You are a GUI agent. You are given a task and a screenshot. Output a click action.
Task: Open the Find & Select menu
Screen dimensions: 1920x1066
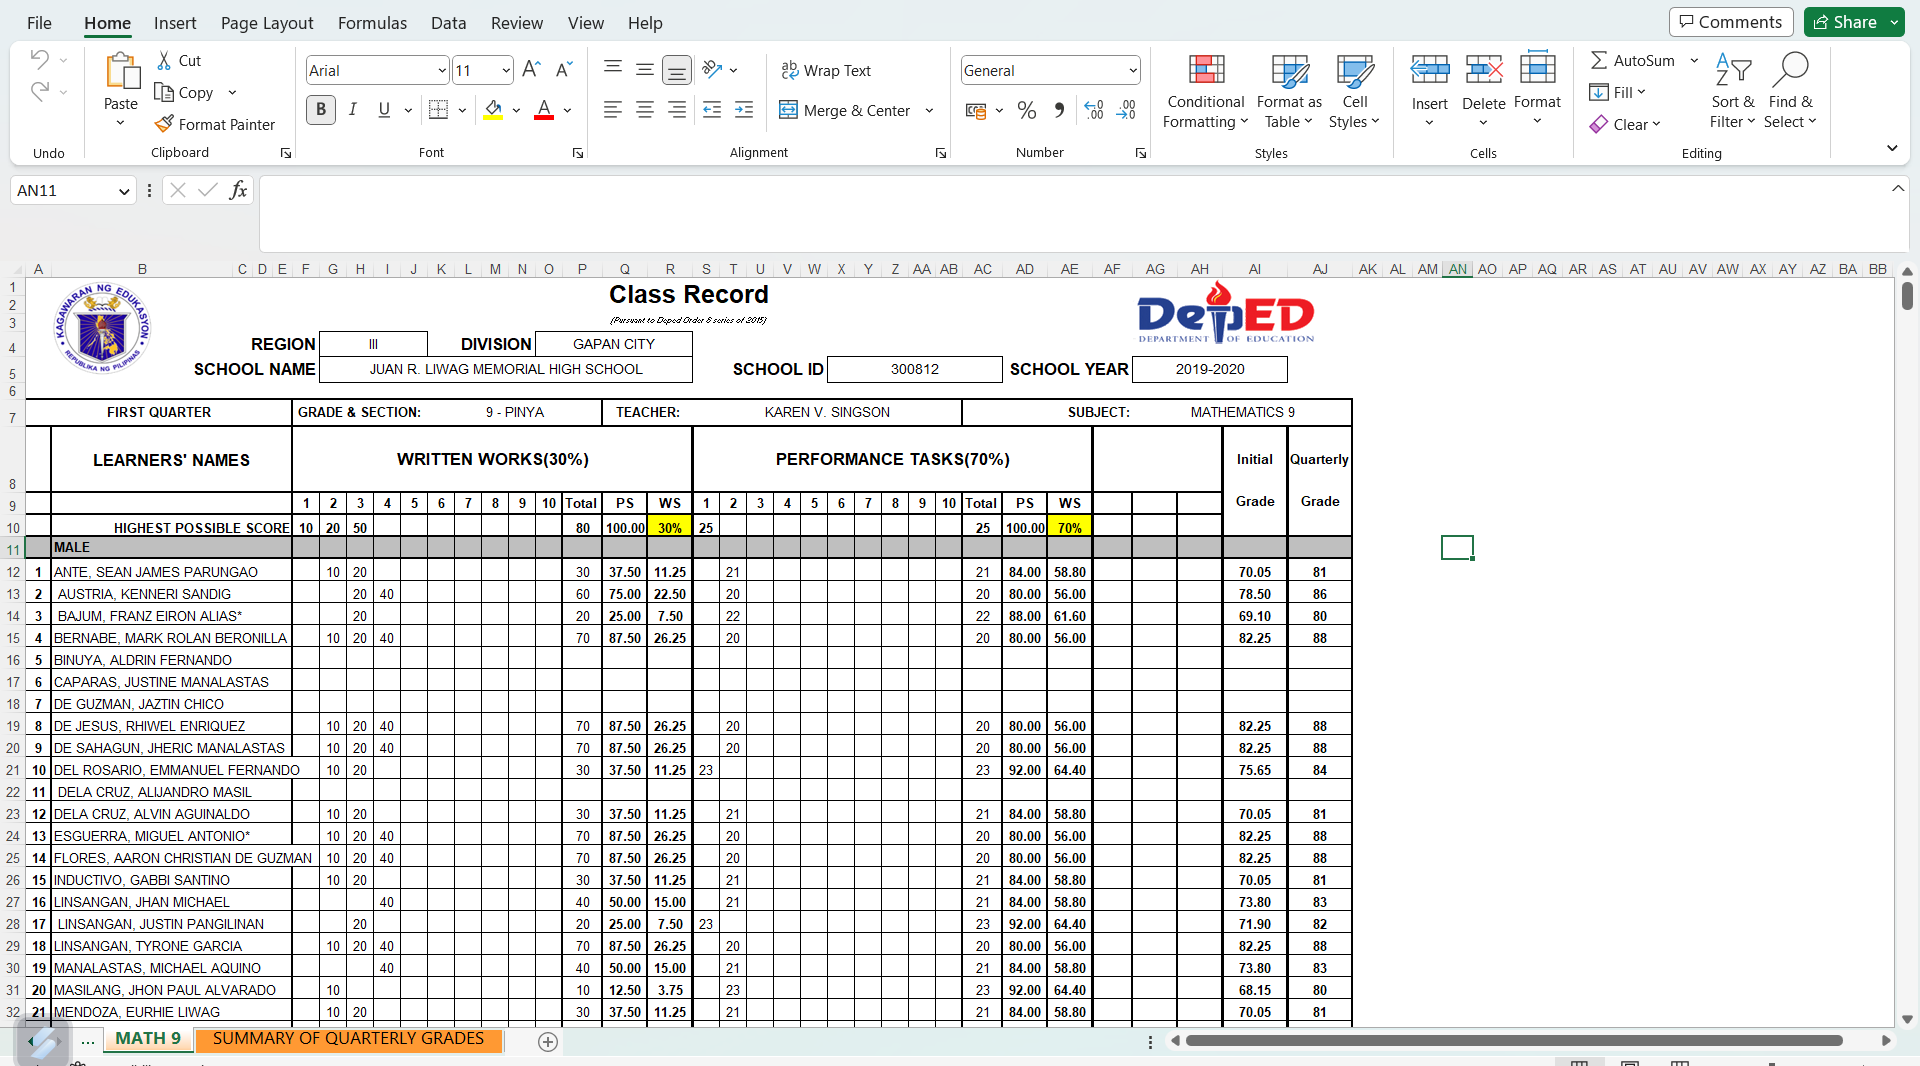click(1790, 91)
